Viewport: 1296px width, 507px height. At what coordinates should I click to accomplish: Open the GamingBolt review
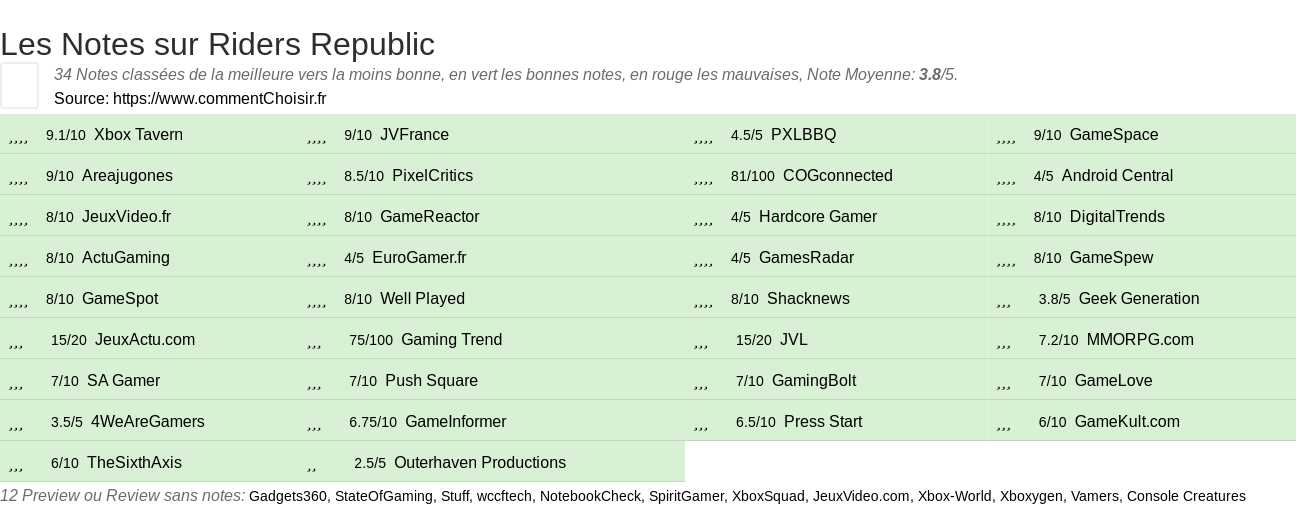click(x=813, y=381)
